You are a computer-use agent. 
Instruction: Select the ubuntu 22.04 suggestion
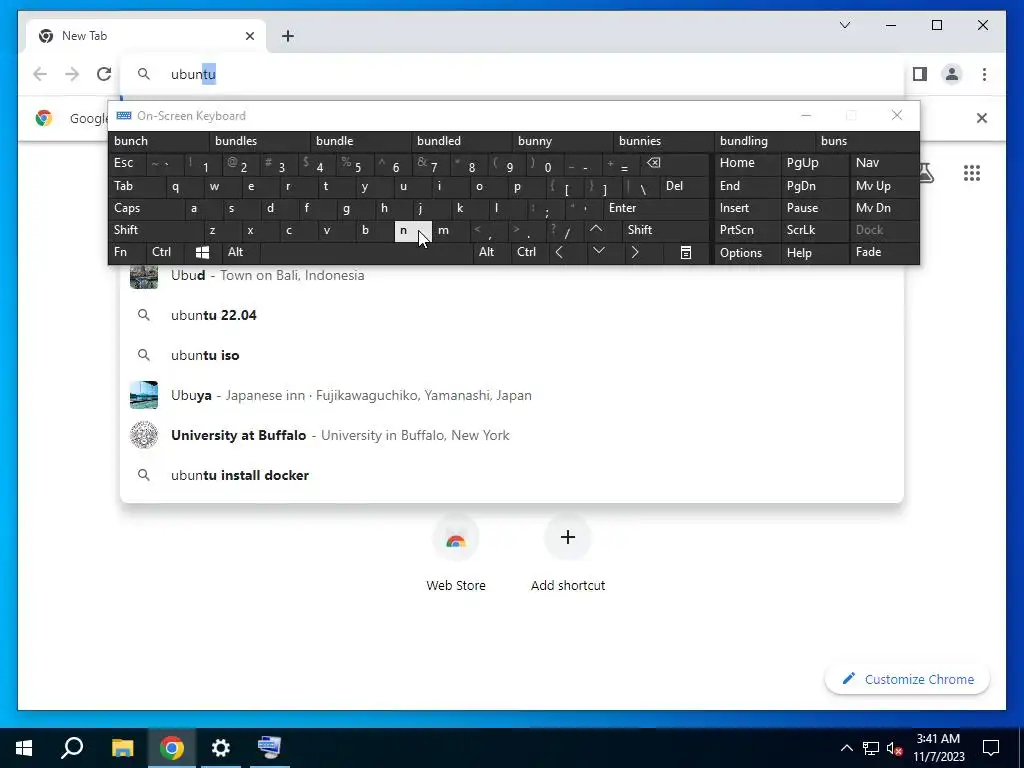pyautogui.click(x=512, y=315)
